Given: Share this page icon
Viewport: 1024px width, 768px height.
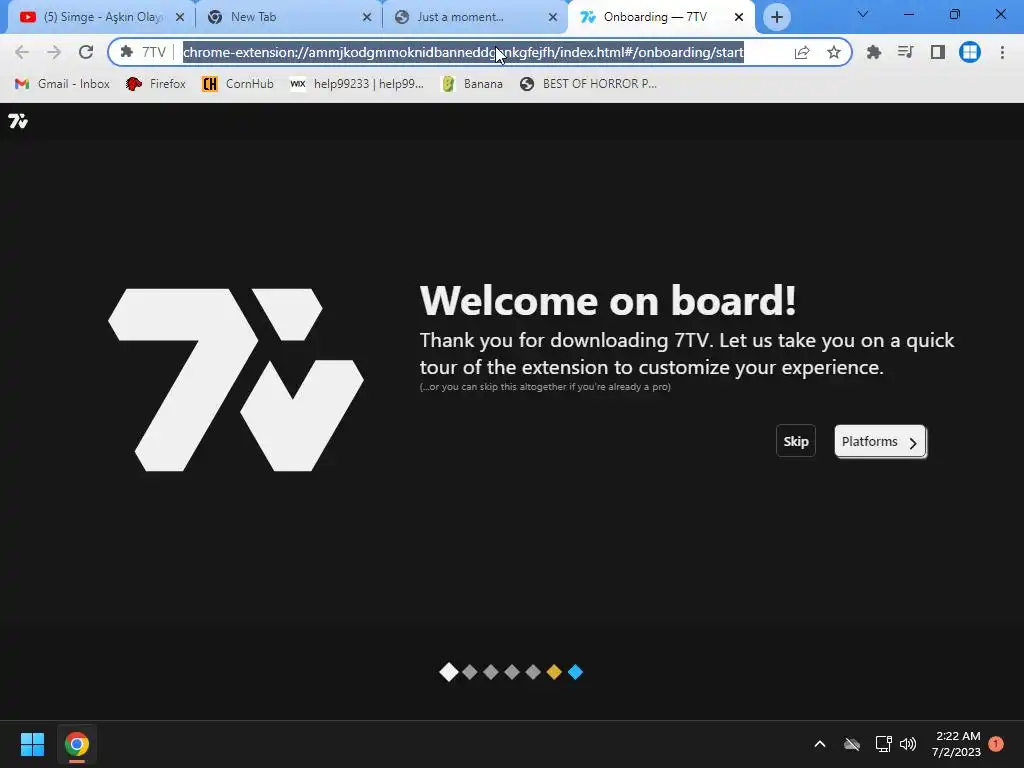Looking at the screenshot, I should (x=802, y=52).
